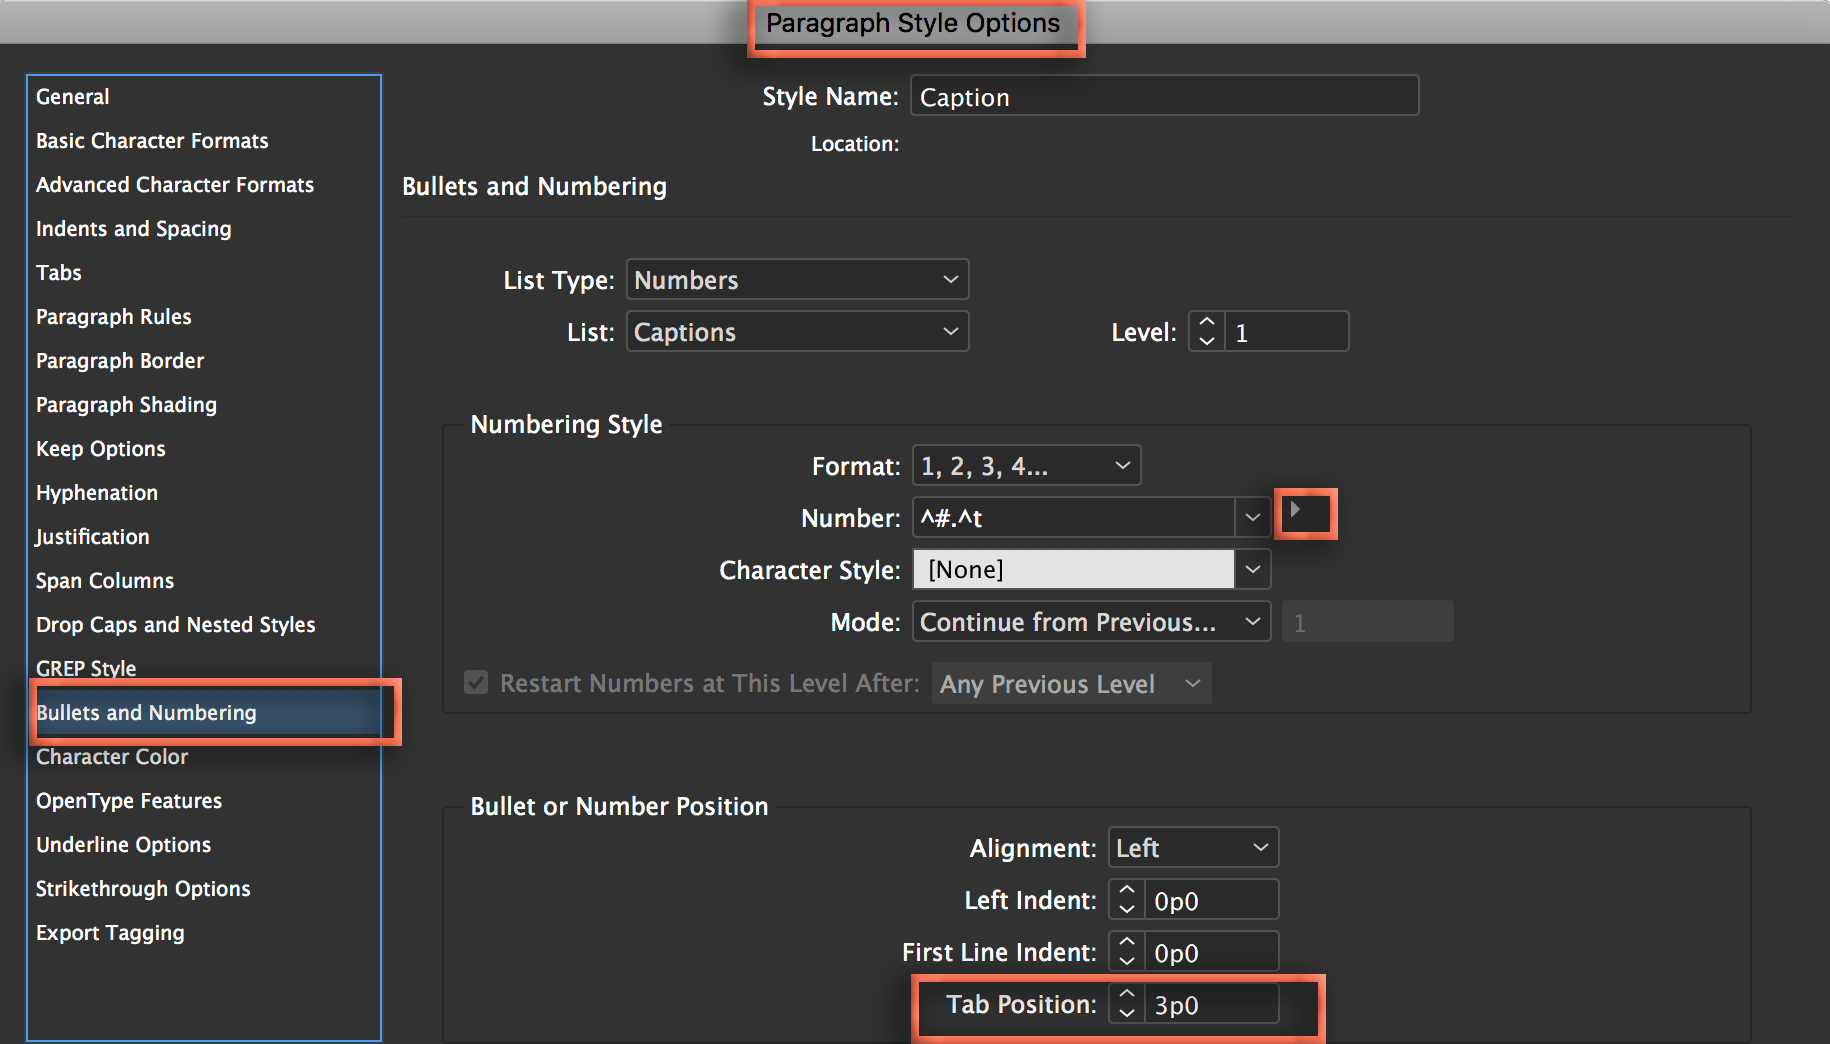Image resolution: width=1830 pixels, height=1044 pixels.
Task: Toggle Restart Numbers at This Level checkbox
Action: point(476,683)
